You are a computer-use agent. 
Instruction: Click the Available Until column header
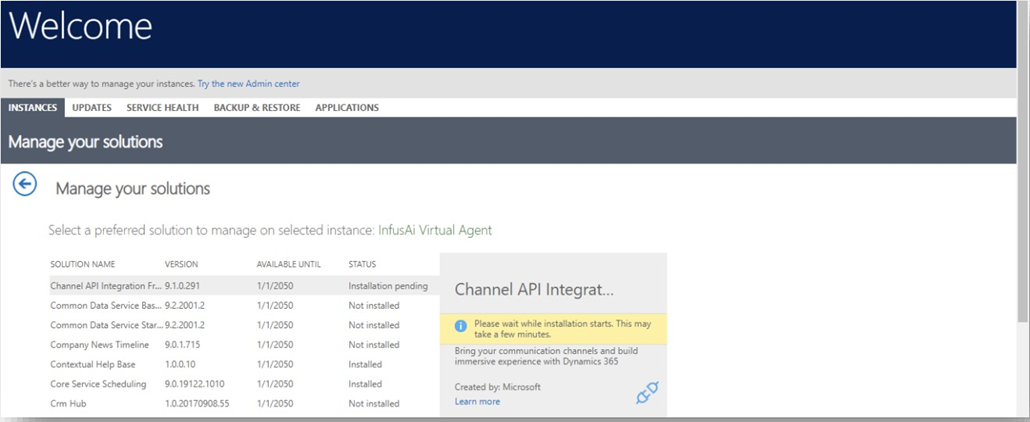pos(288,264)
